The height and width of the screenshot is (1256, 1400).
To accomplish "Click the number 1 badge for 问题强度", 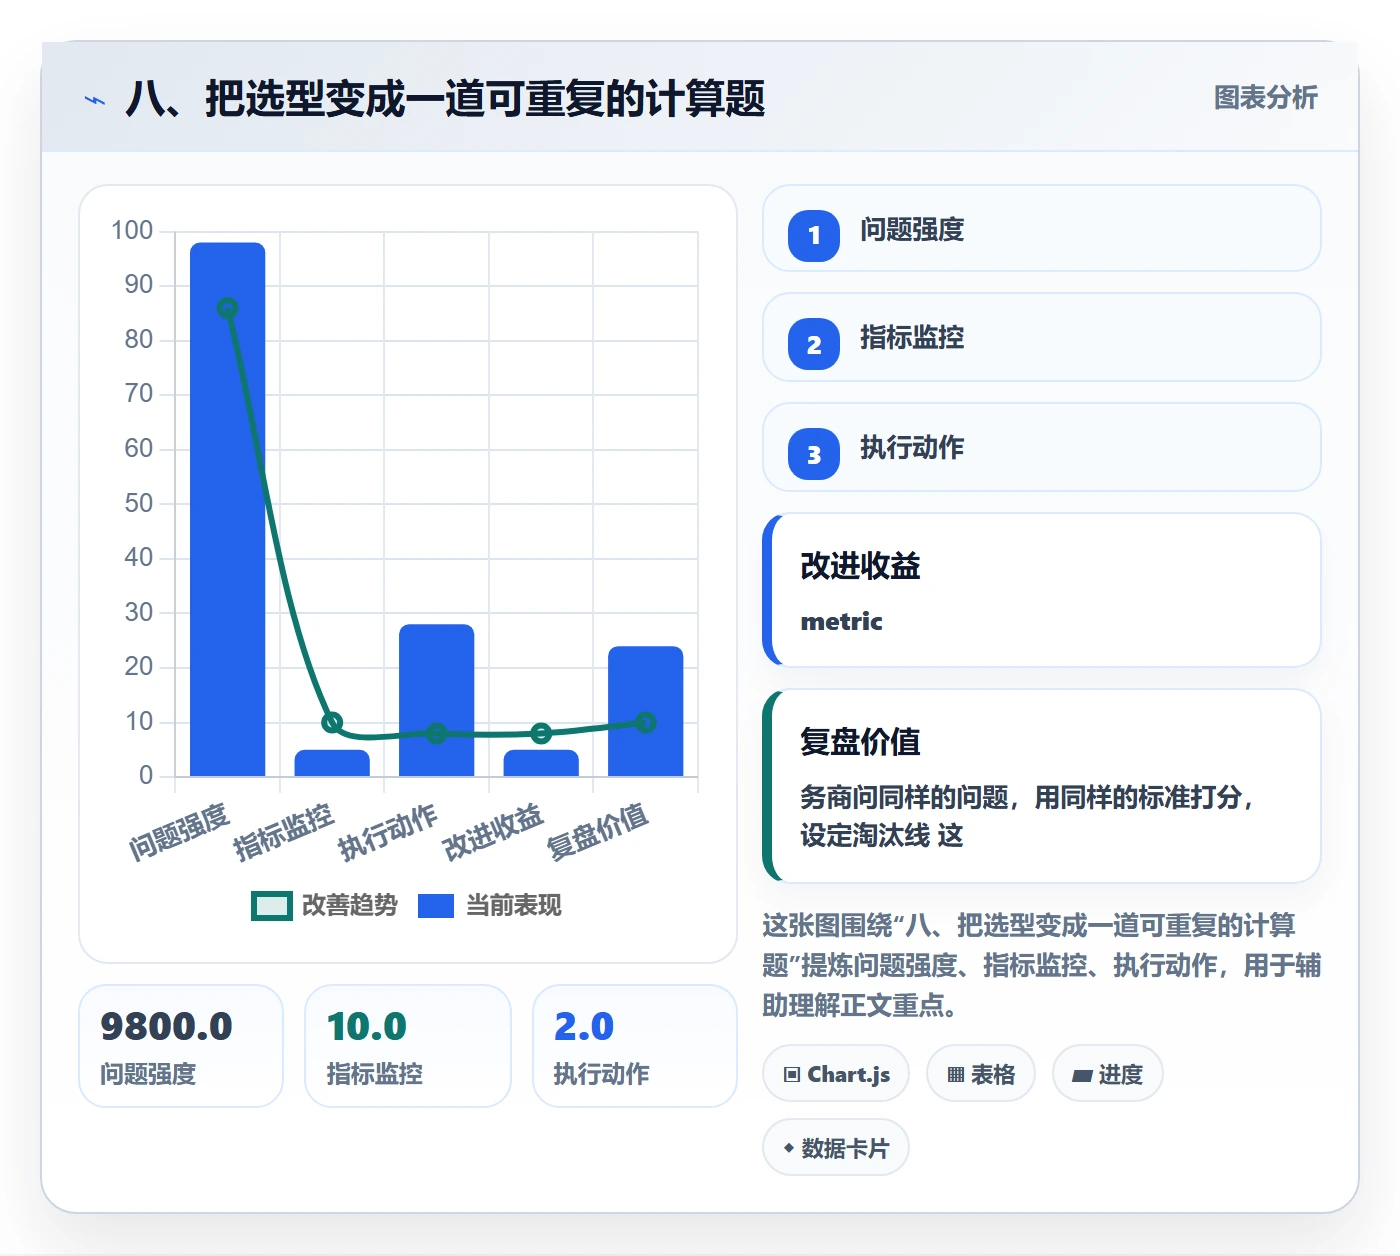I will click(814, 236).
